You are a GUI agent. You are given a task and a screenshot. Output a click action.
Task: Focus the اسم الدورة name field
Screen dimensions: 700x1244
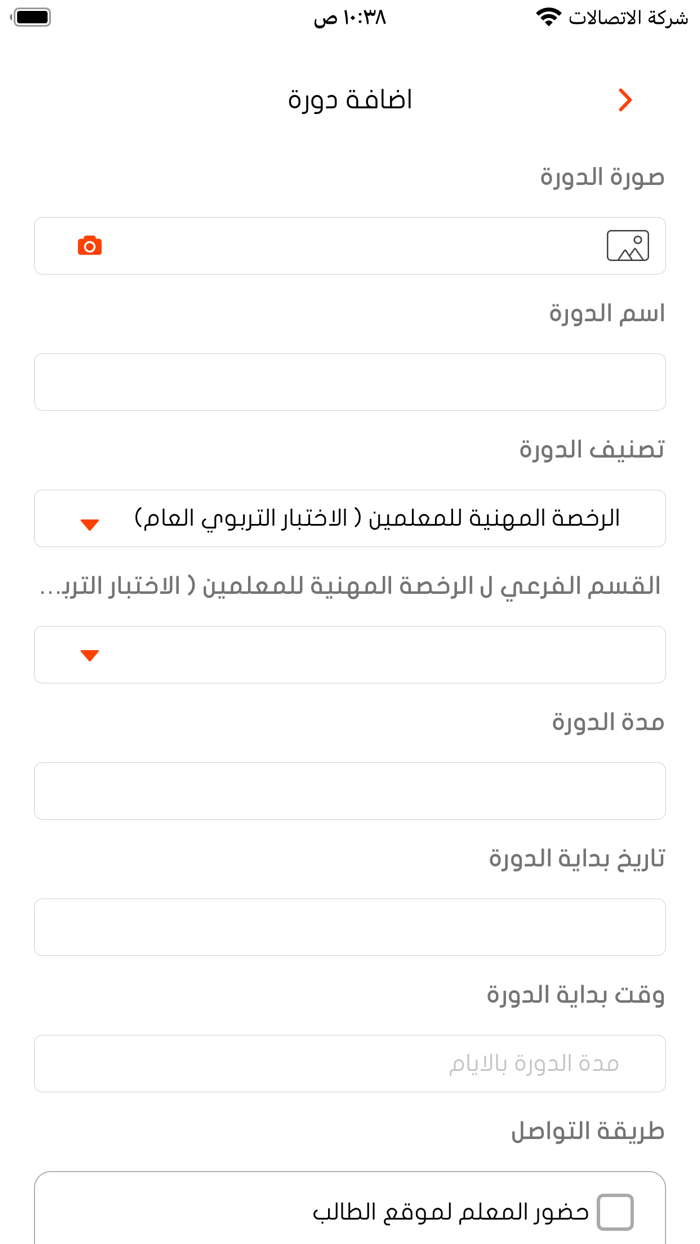350,382
